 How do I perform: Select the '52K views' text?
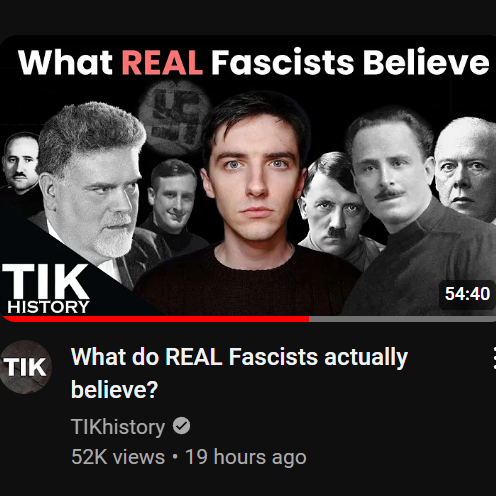(118, 457)
